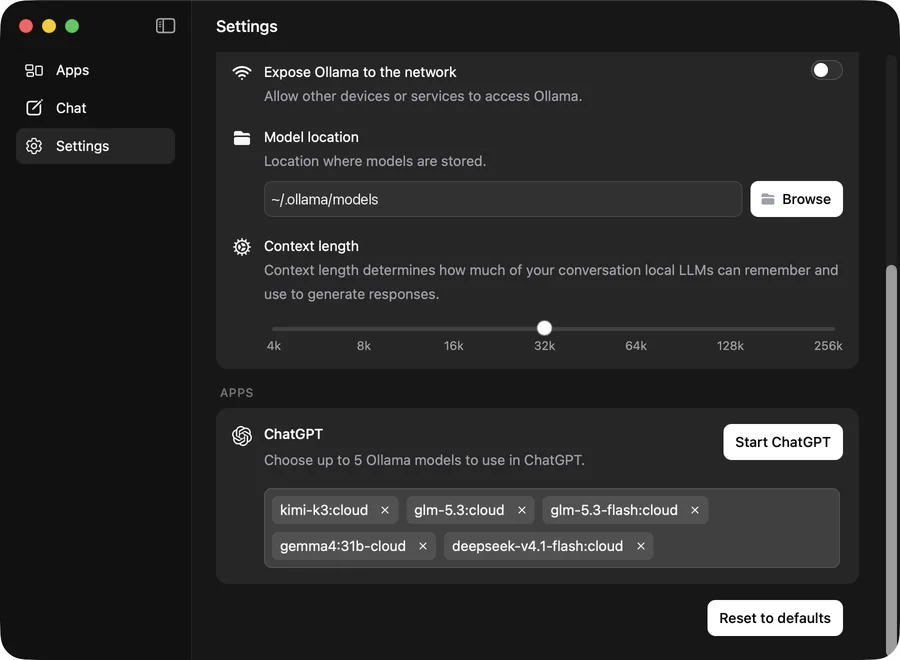The width and height of the screenshot is (900, 660).
Task: Open Chat in the sidebar
Action: (x=95, y=108)
